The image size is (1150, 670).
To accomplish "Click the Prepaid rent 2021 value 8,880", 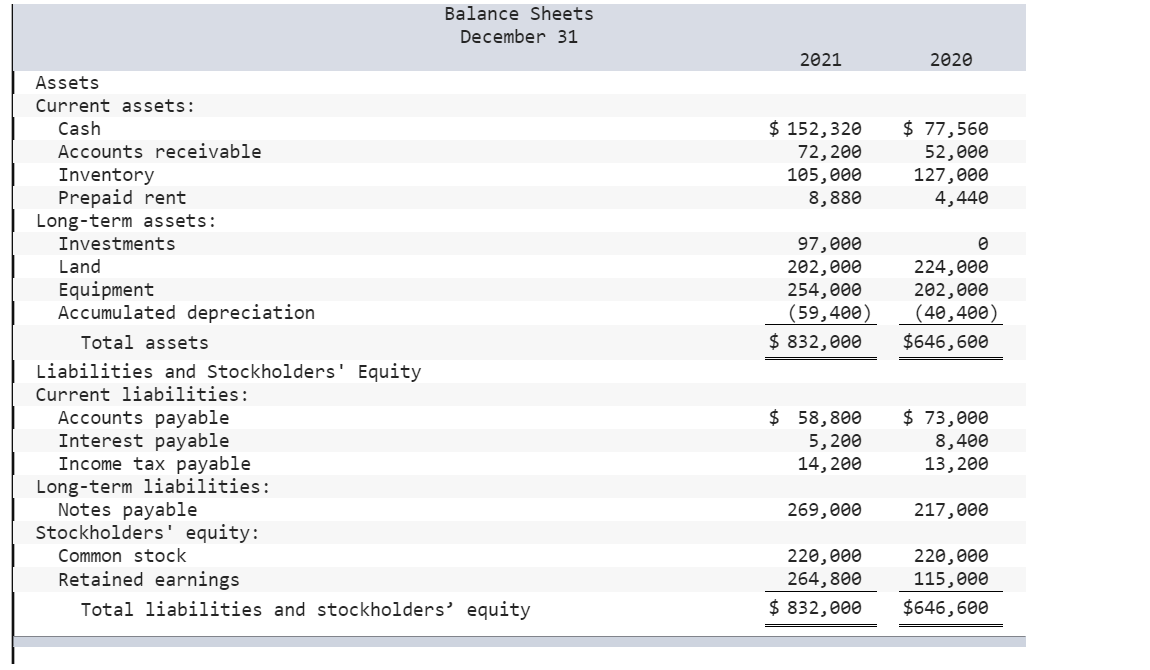I will click(x=835, y=198).
